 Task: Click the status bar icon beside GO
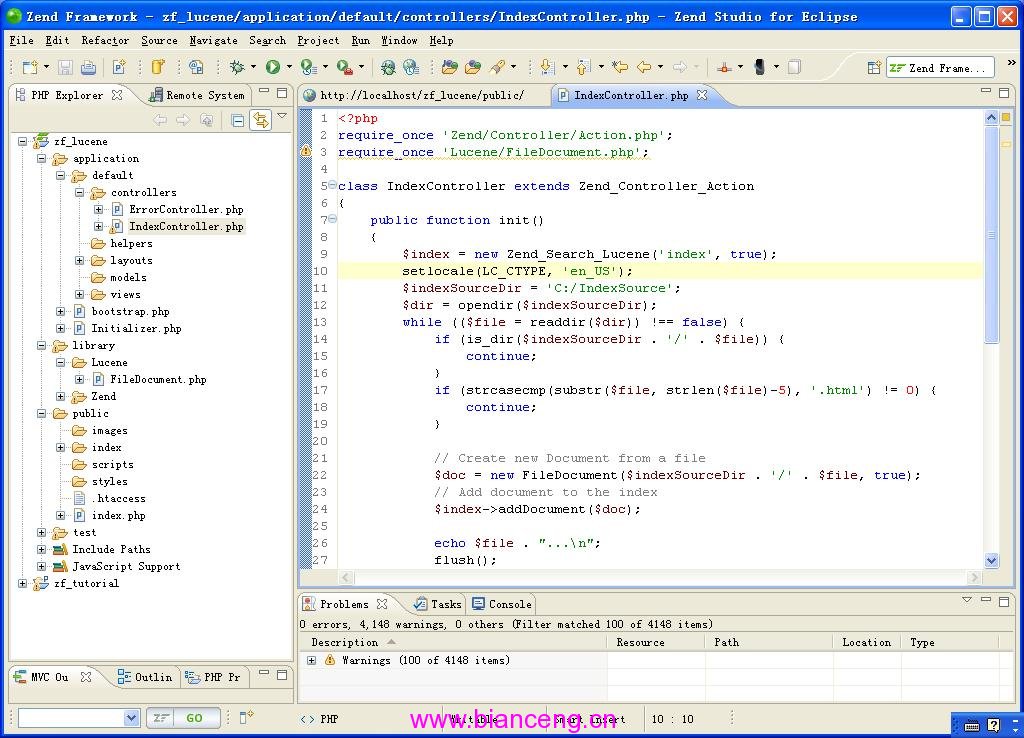(246, 718)
